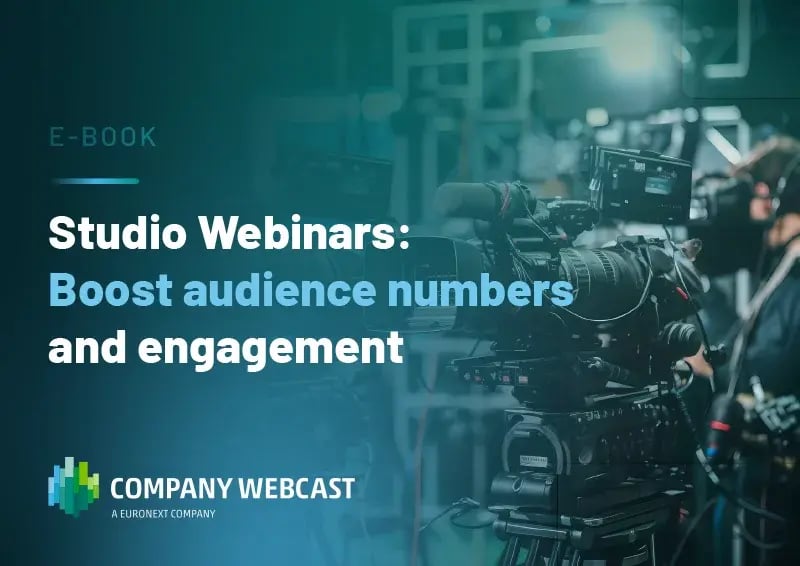Click the second camera on right edge
The image size is (800, 566).
760,420
